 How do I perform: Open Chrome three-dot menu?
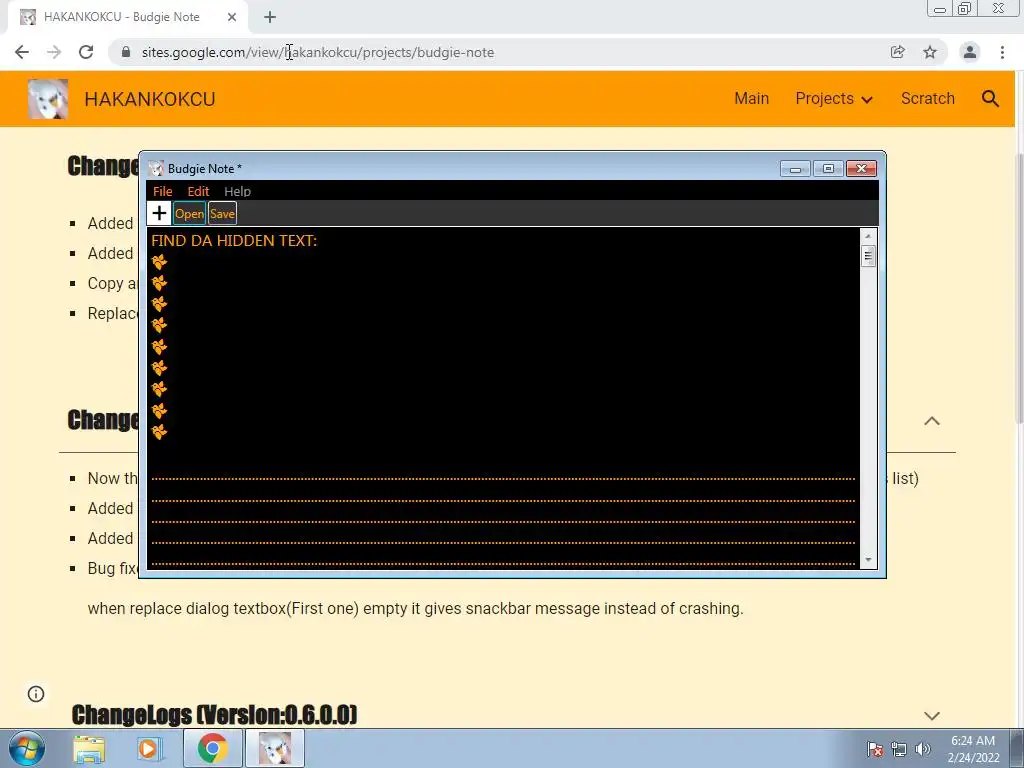coord(1002,52)
